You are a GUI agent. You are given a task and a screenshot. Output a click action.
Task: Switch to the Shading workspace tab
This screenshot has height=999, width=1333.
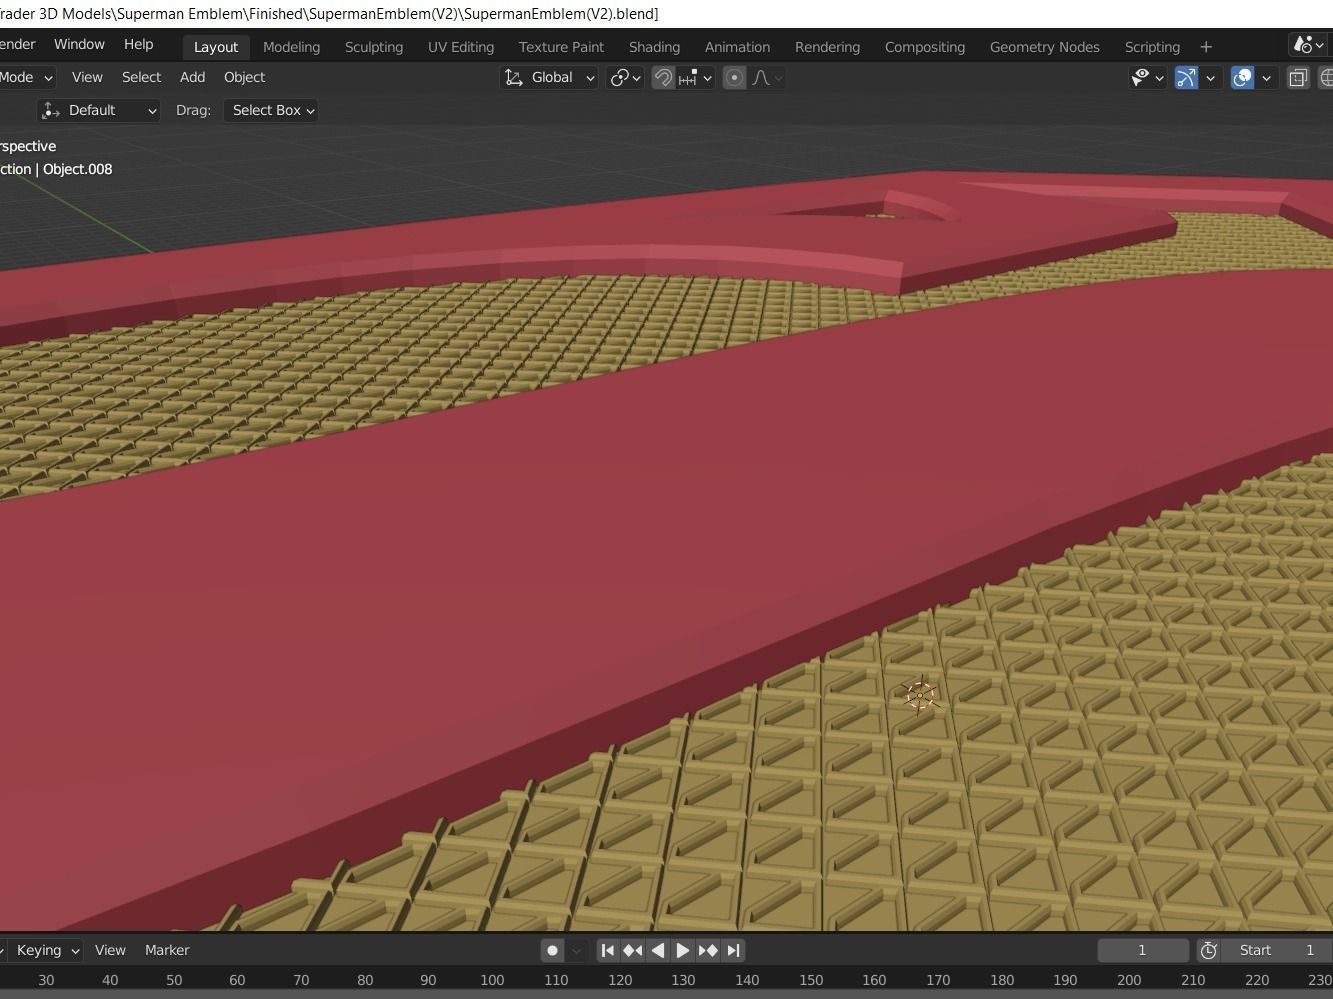[x=654, y=47]
